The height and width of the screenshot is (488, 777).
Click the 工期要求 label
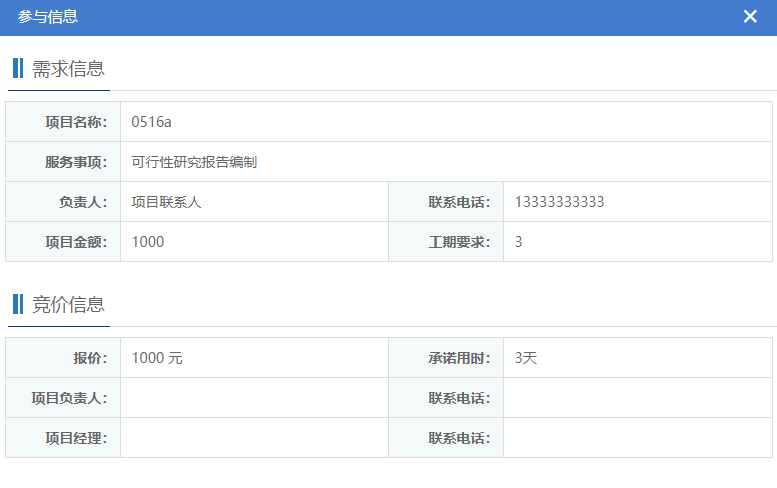pos(459,242)
